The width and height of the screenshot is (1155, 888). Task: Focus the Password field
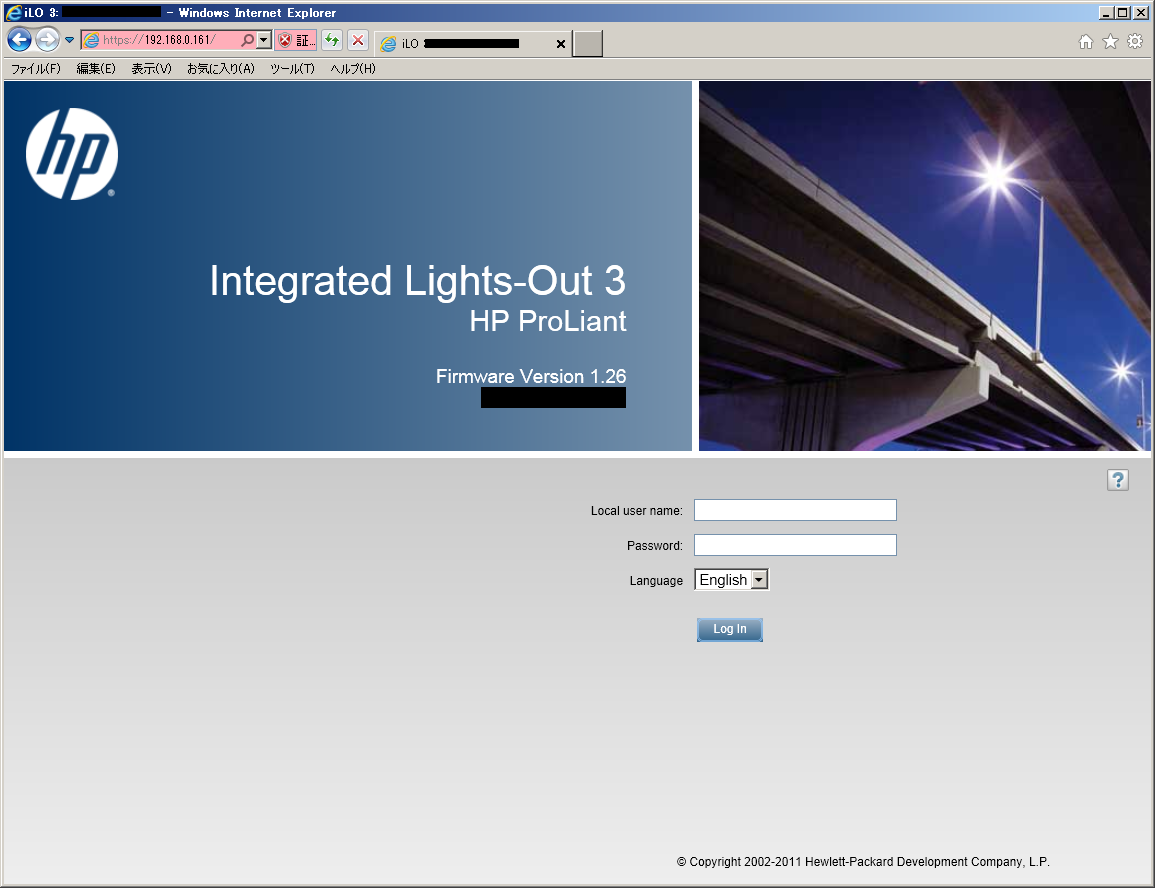795,545
